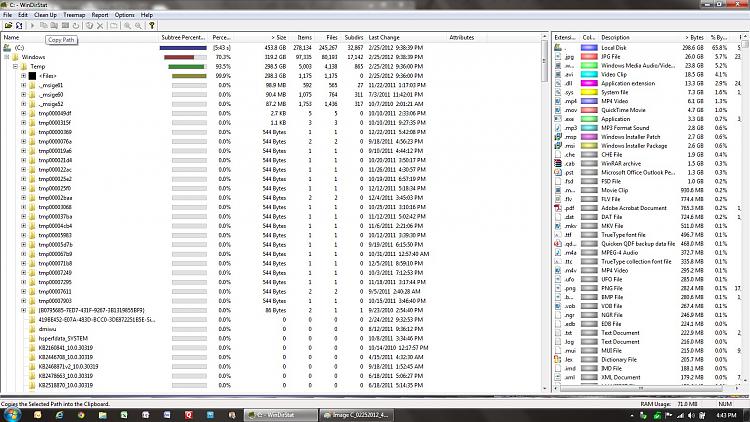Open Chrome from the taskbar
The image size is (750, 422).
(81, 415)
